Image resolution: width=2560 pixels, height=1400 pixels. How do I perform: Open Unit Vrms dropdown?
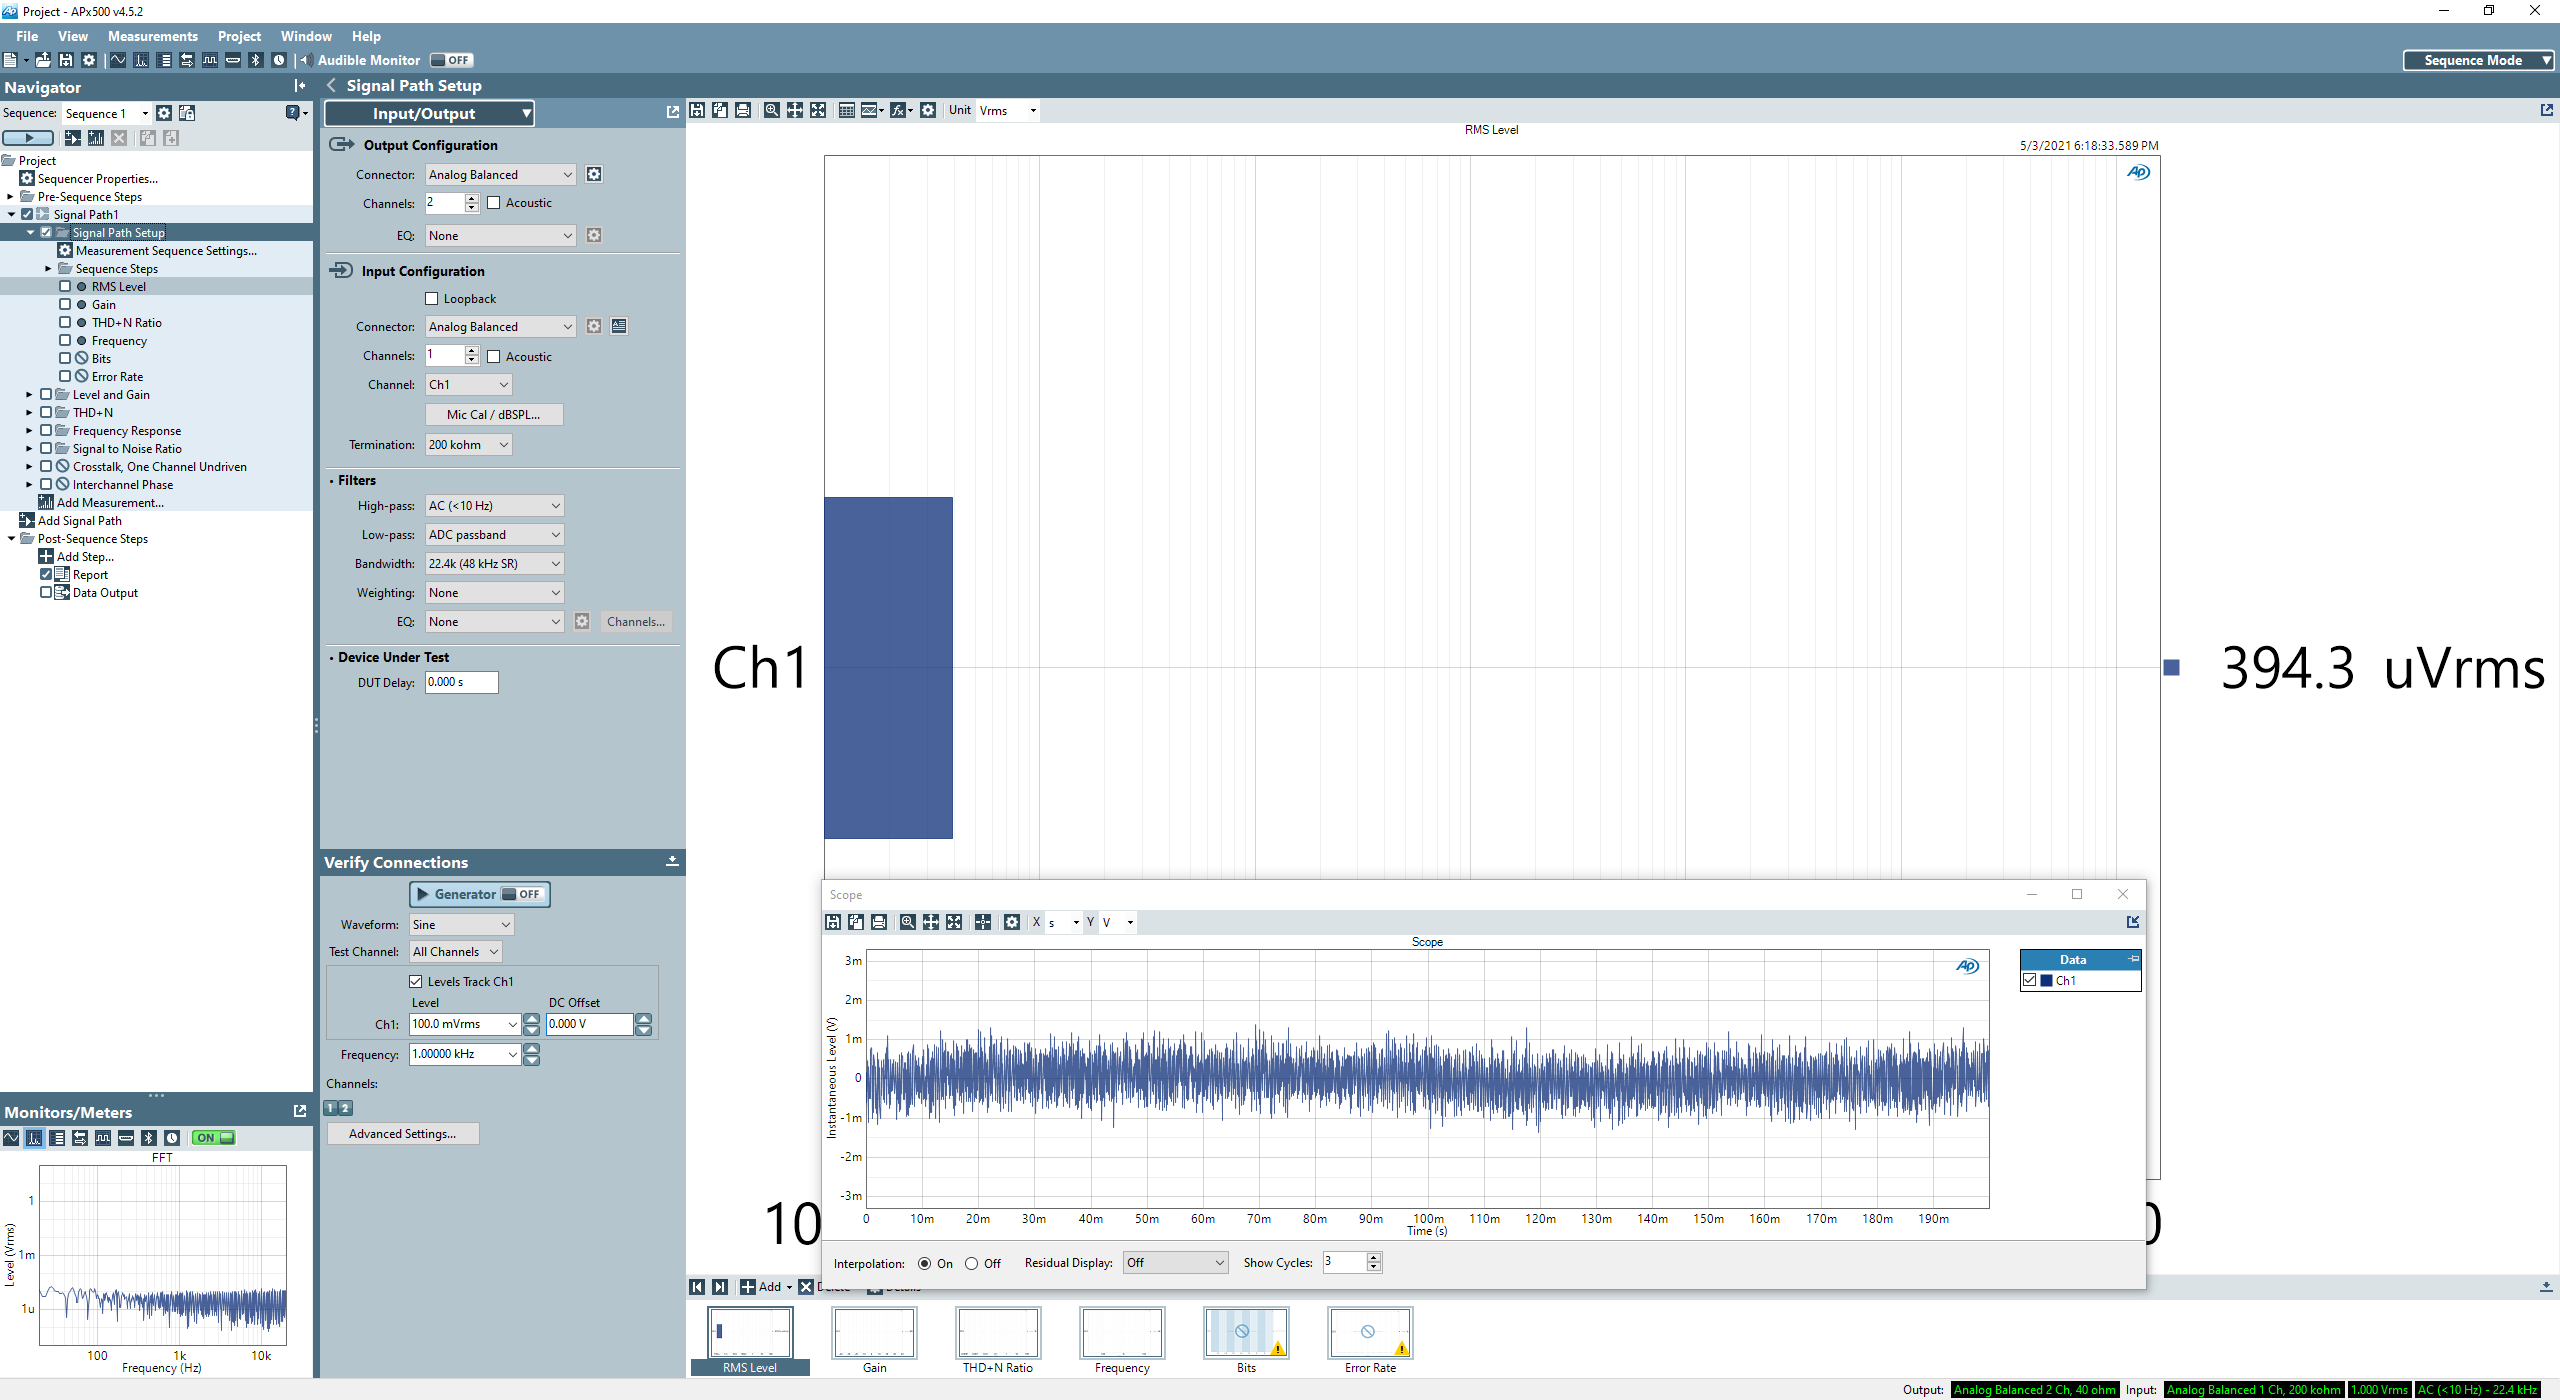tap(1008, 111)
